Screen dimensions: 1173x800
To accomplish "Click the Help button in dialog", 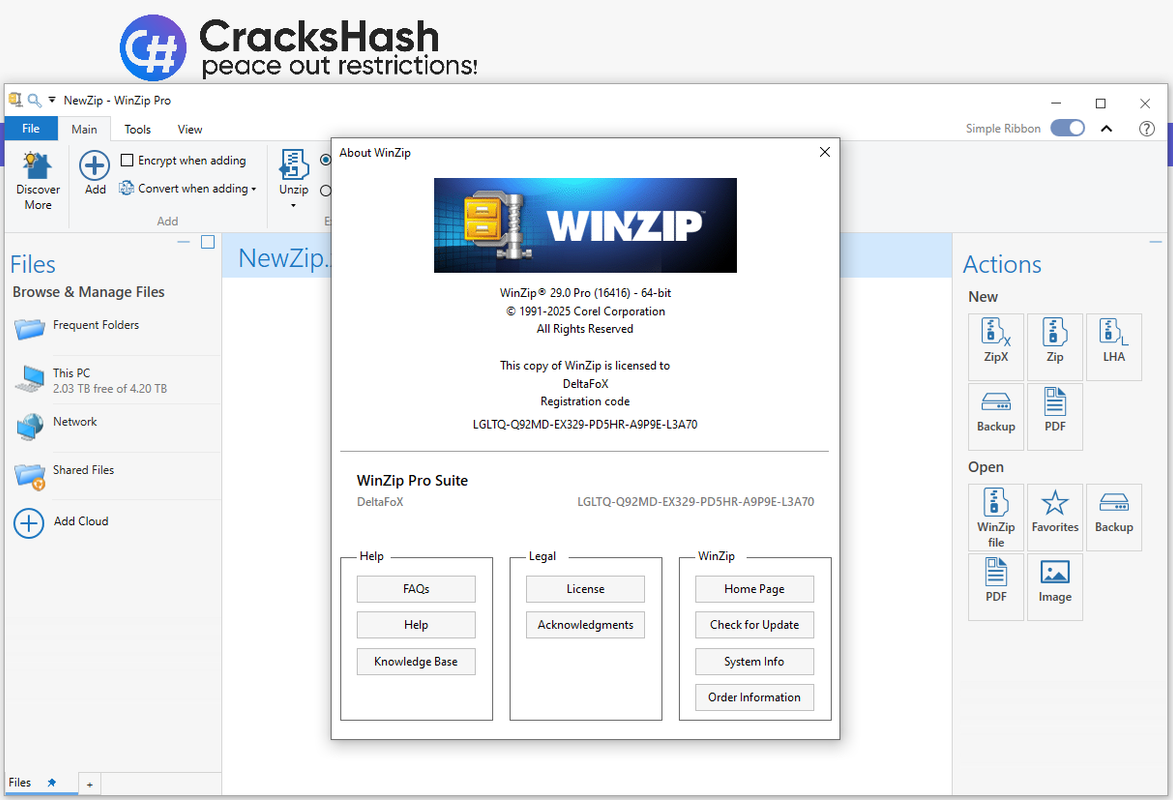I will click(x=416, y=625).
